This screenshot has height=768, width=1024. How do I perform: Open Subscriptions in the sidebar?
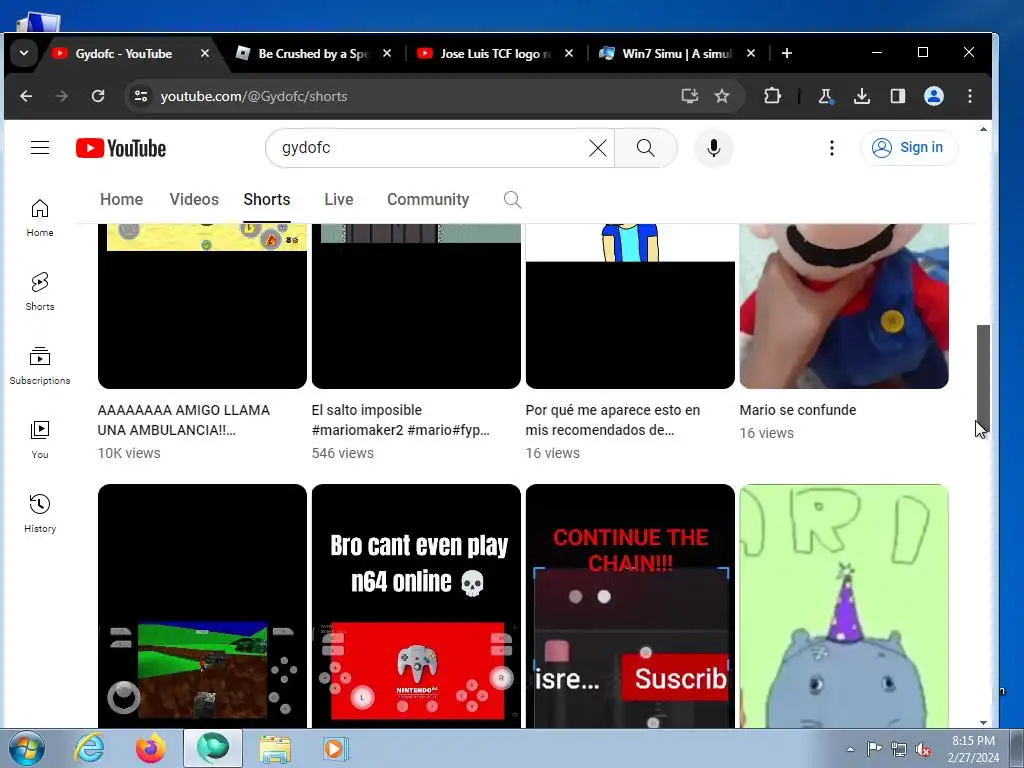pyautogui.click(x=40, y=366)
